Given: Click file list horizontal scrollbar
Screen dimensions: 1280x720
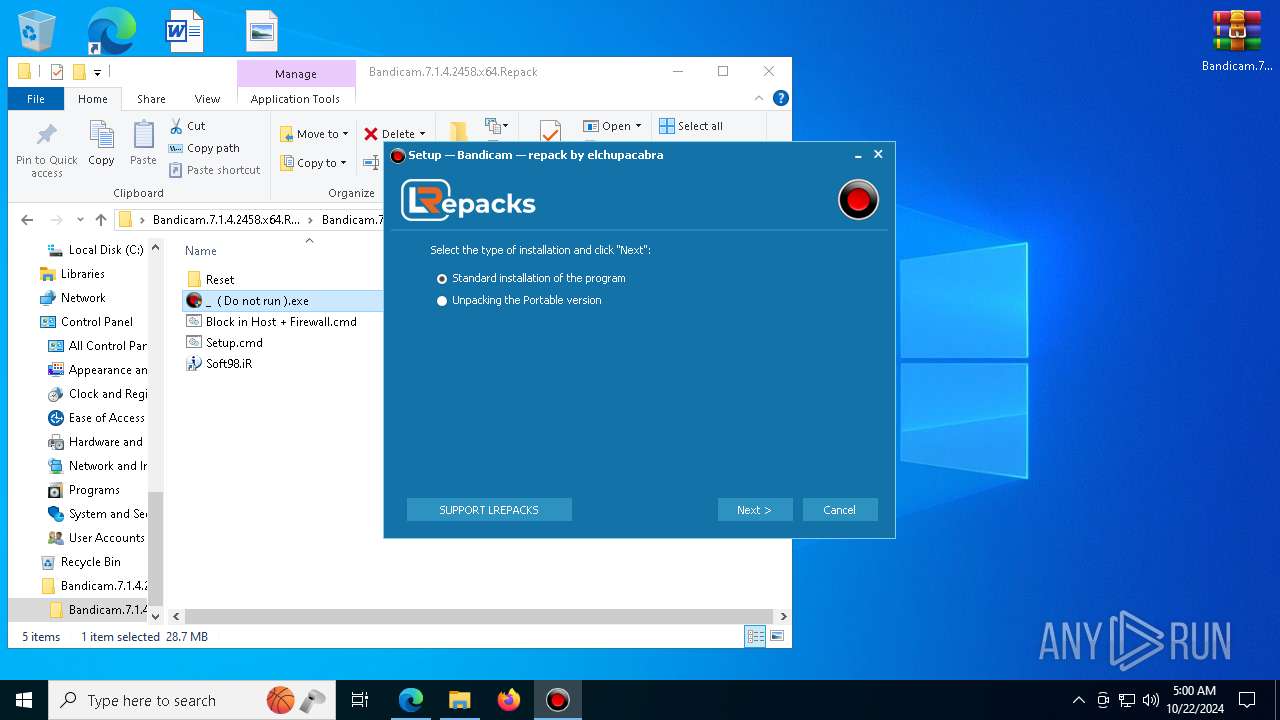Looking at the screenshot, I should pos(477,617).
